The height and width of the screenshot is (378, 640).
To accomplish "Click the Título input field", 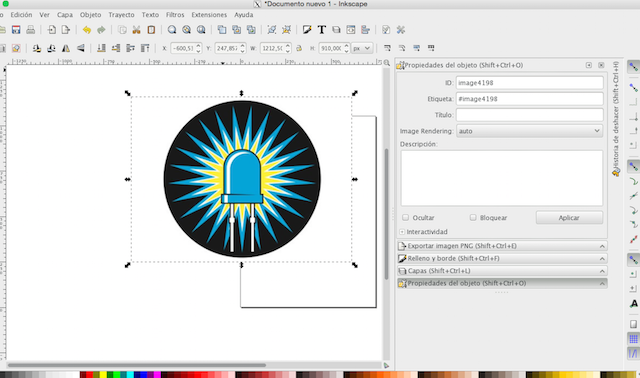I will click(529, 115).
